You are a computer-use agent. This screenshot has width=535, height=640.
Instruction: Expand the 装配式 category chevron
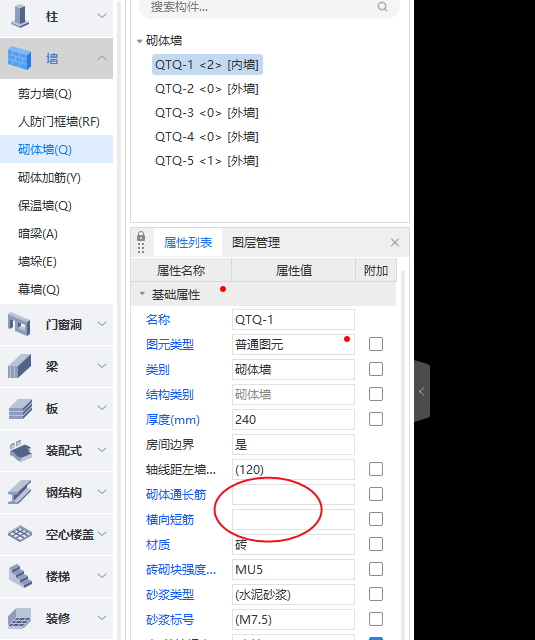pyautogui.click(x=102, y=450)
